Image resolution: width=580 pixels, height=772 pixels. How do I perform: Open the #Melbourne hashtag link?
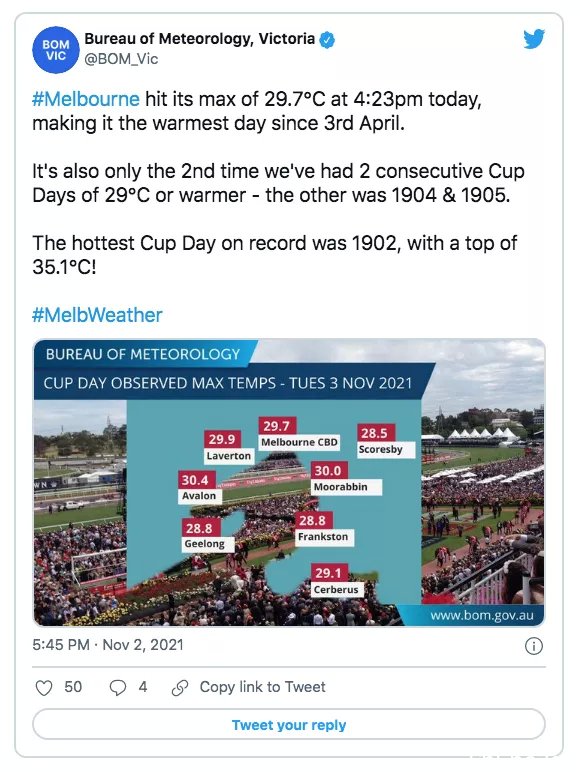tap(86, 99)
